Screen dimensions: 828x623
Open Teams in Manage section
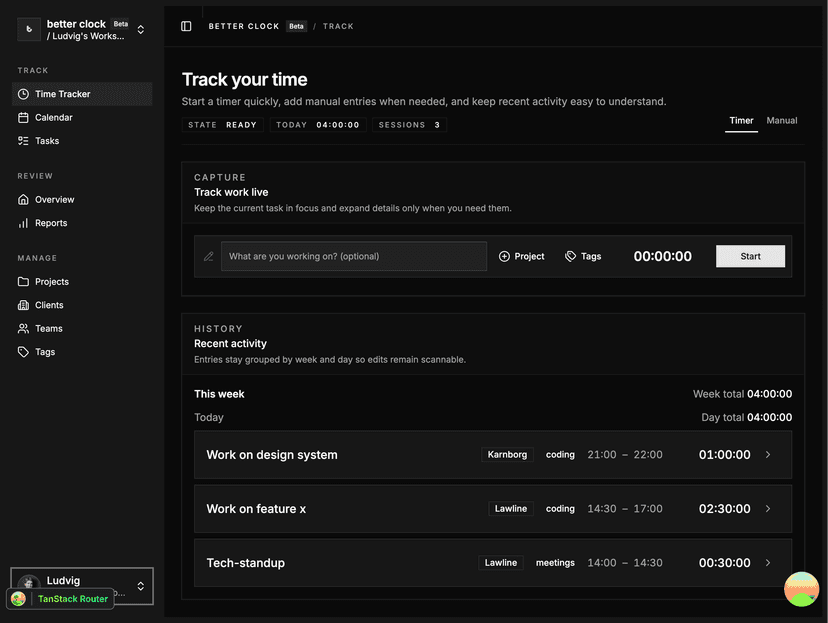pyautogui.click(x=48, y=328)
